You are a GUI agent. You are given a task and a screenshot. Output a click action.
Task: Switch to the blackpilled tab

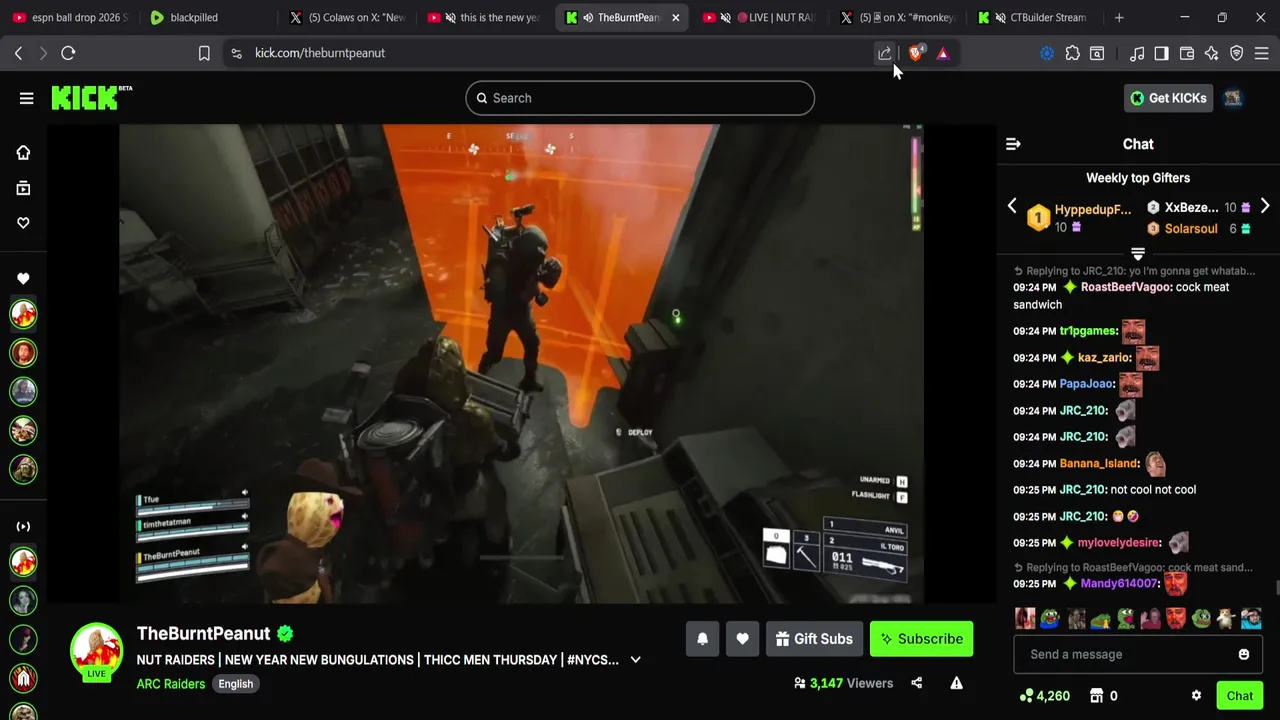pos(205,17)
